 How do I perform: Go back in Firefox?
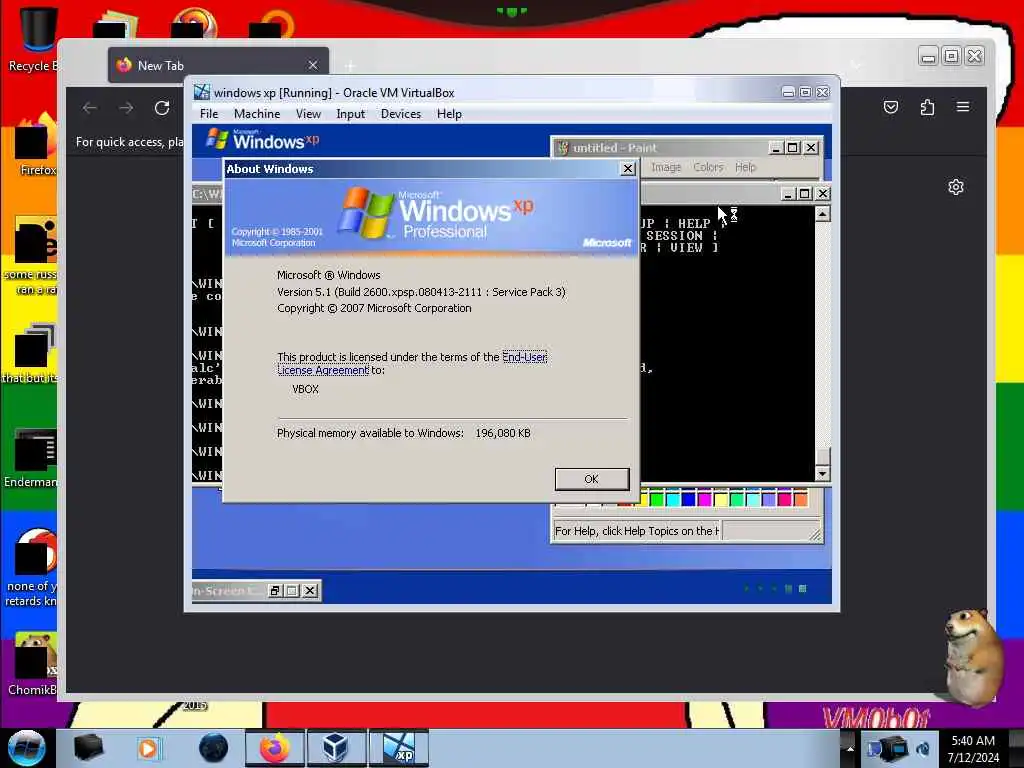pyautogui.click(x=89, y=108)
